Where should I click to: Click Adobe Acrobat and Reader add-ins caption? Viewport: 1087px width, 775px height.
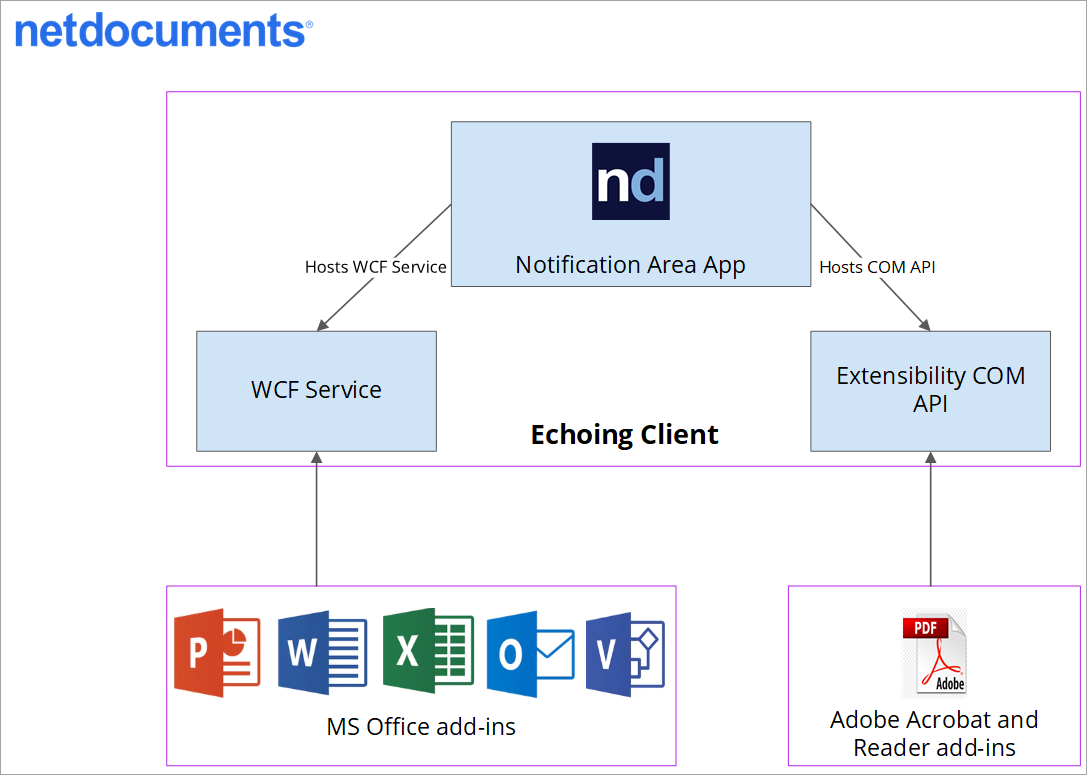click(934, 733)
